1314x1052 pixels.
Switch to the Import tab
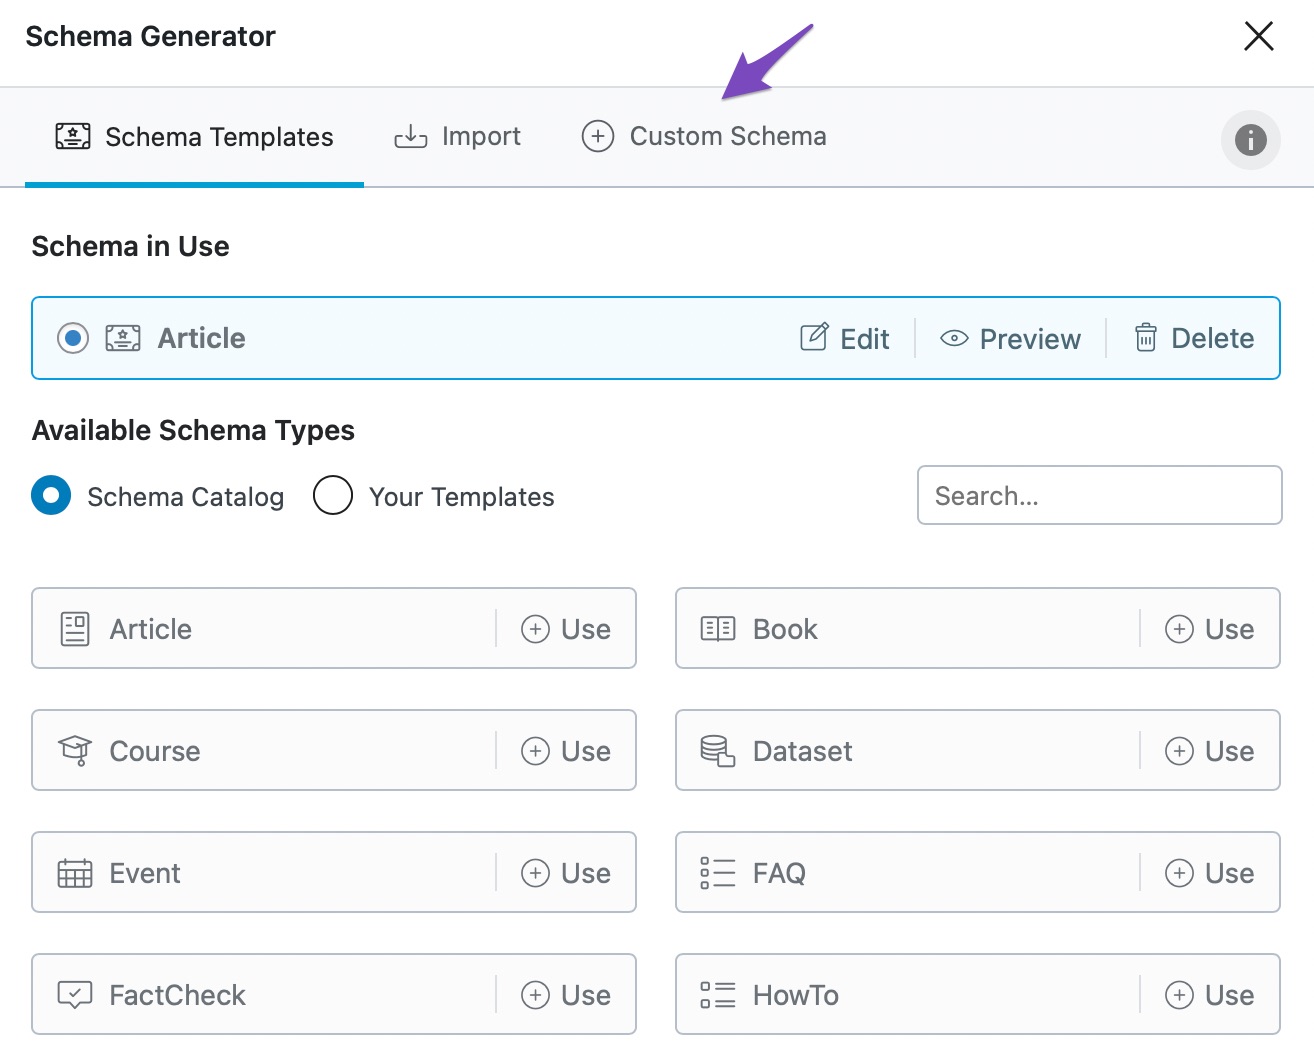[457, 136]
